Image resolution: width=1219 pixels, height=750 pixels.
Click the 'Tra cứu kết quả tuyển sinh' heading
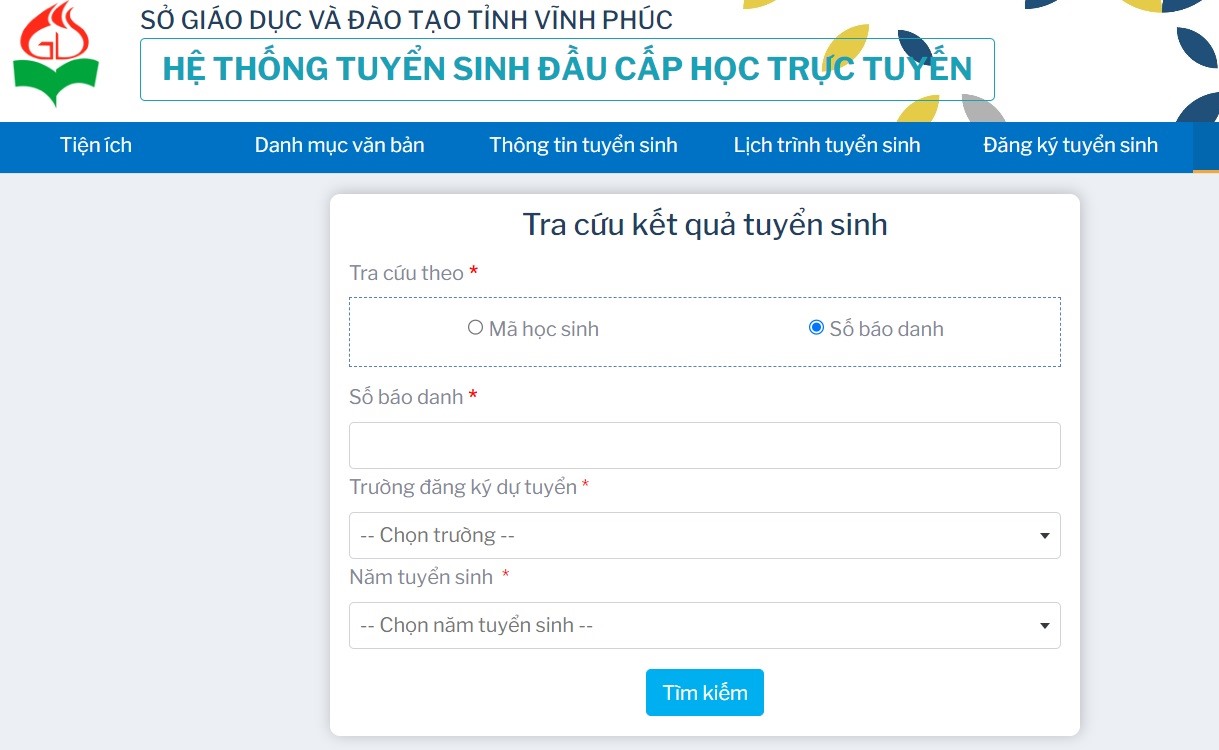(x=704, y=224)
